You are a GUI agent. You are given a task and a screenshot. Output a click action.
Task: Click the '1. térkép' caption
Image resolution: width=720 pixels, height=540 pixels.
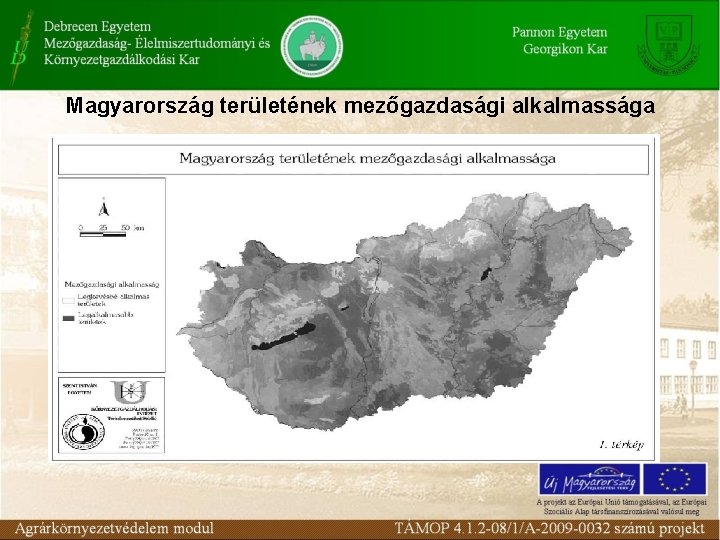(x=622, y=444)
